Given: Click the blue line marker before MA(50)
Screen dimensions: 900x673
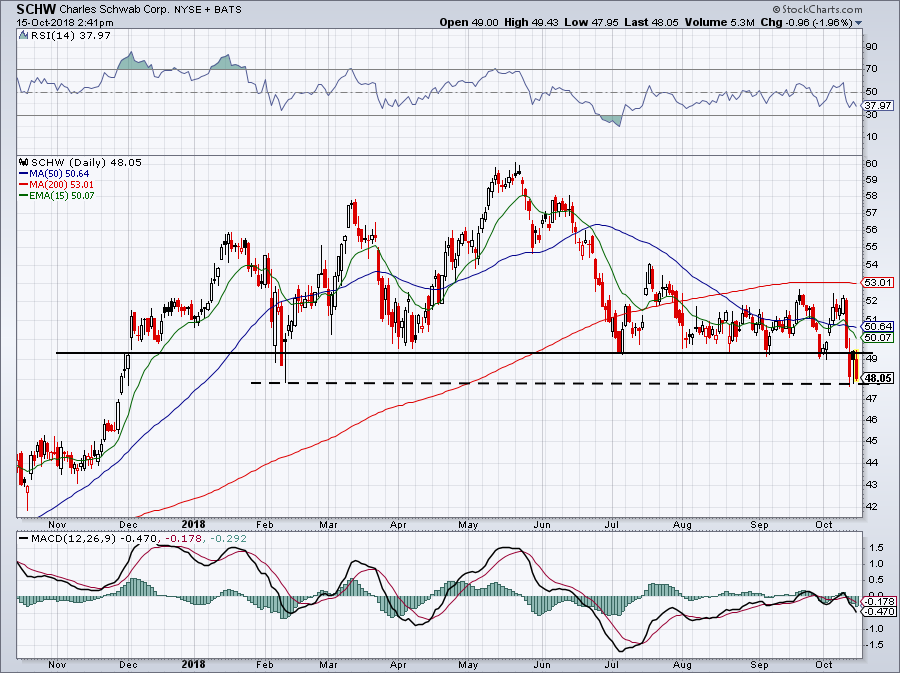Looking at the screenshot, I should (24, 173).
